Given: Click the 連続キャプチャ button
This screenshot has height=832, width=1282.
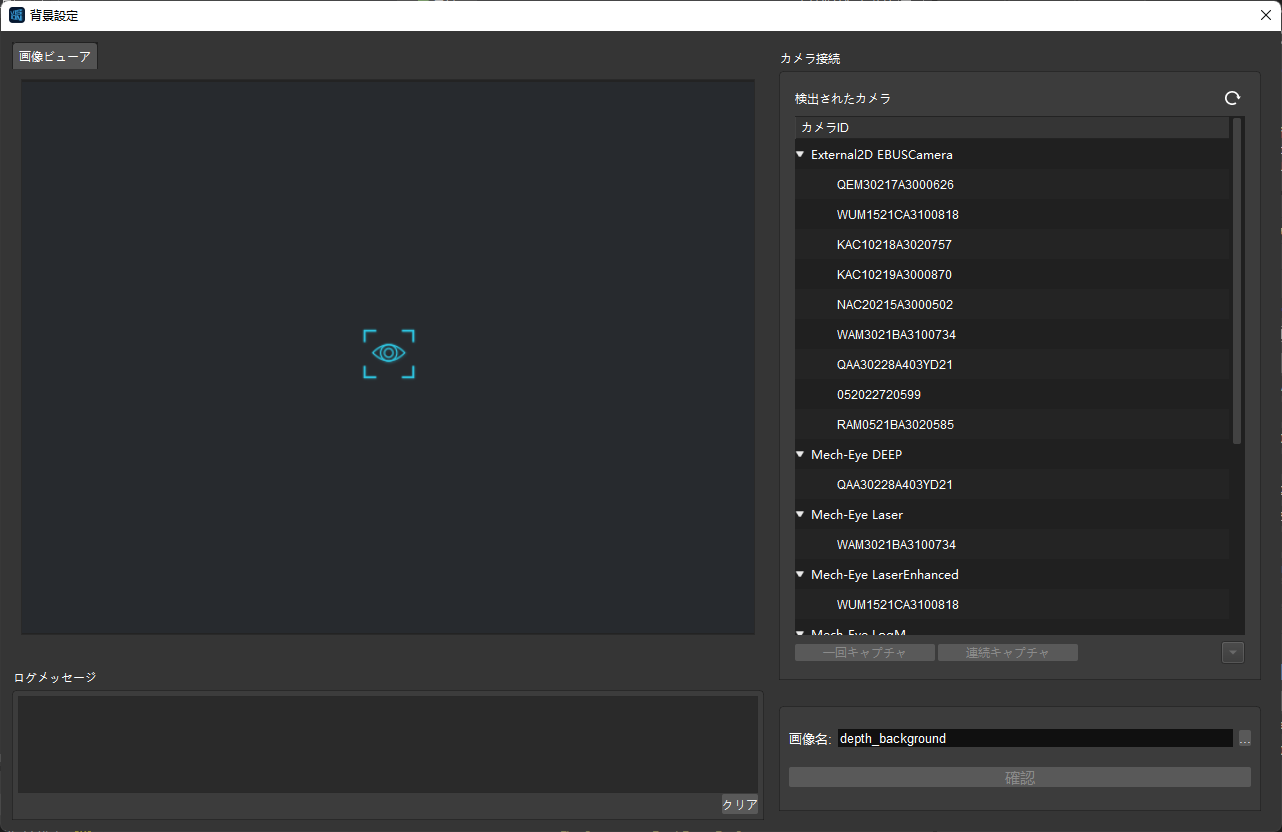Looking at the screenshot, I should click(x=1008, y=653).
